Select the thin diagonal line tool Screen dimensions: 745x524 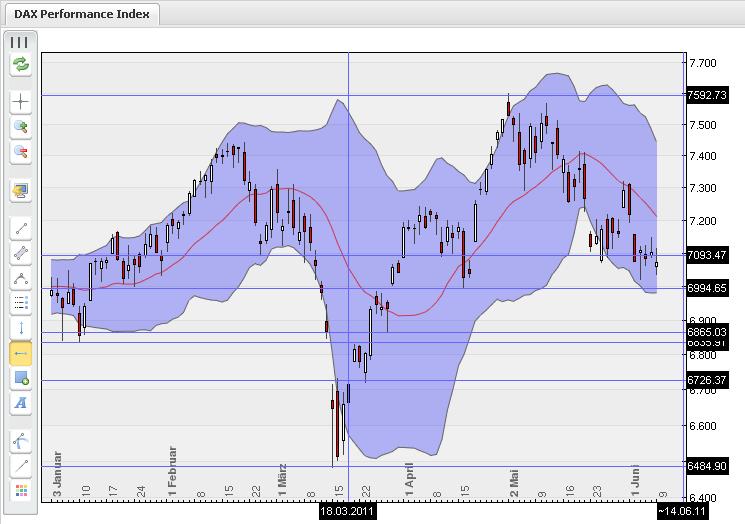(20, 466)
